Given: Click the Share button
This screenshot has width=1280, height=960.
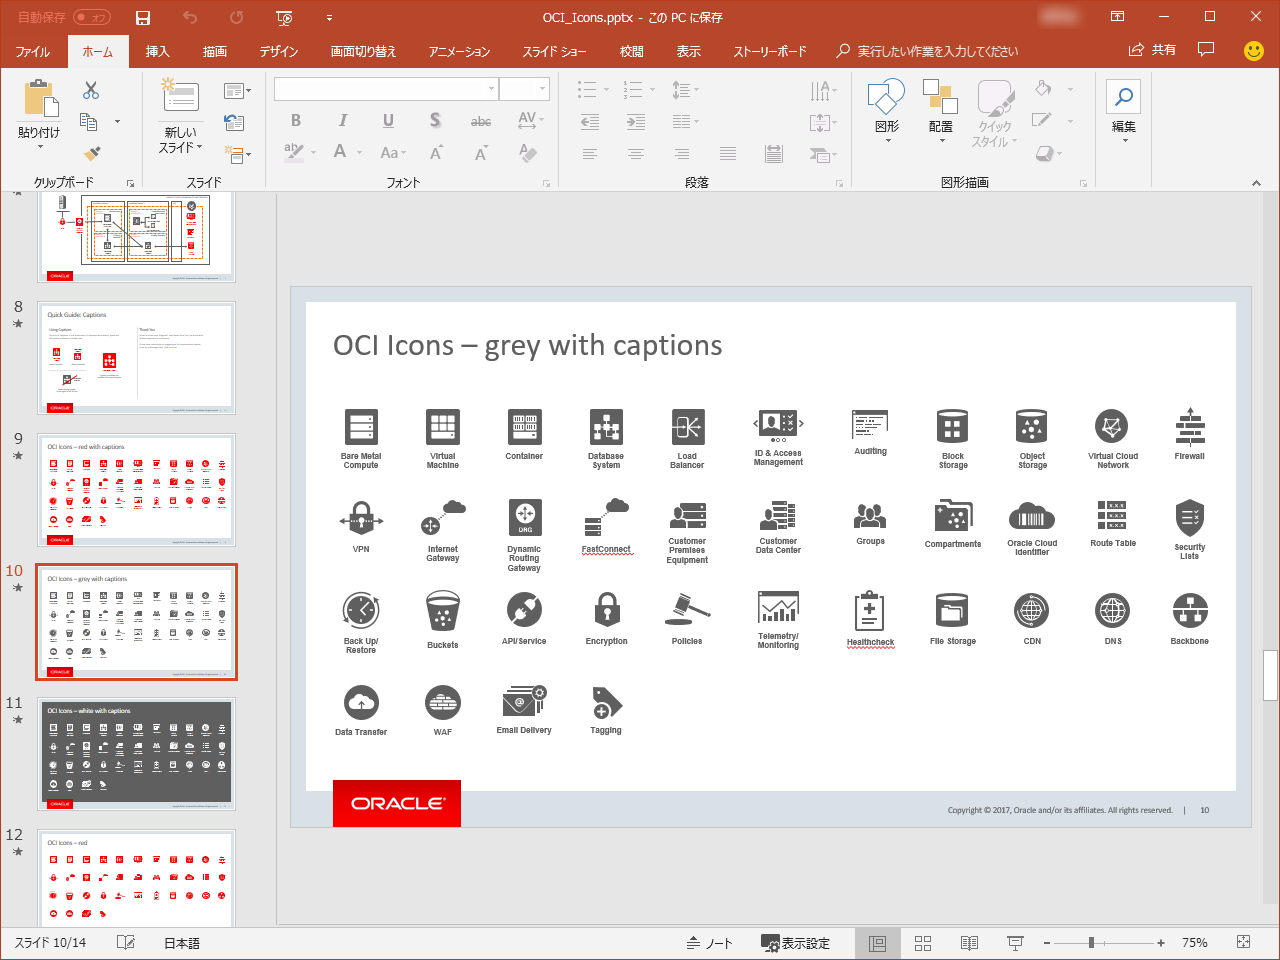Looking at the screenshot, I should (1152, 50).
